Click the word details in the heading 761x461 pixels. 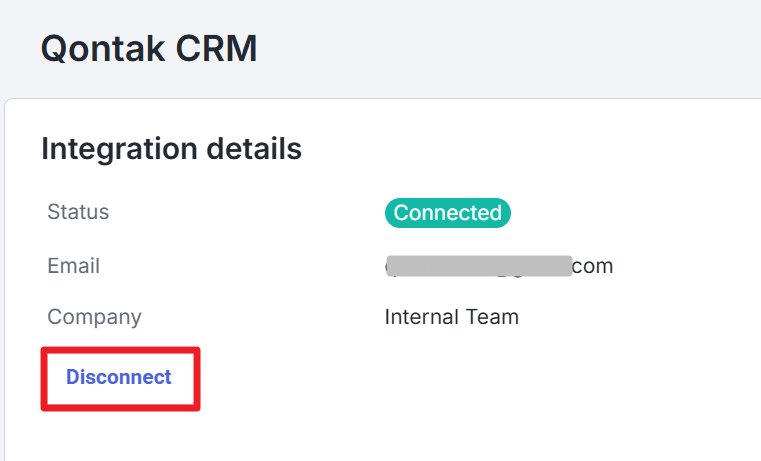pos(253,149)
